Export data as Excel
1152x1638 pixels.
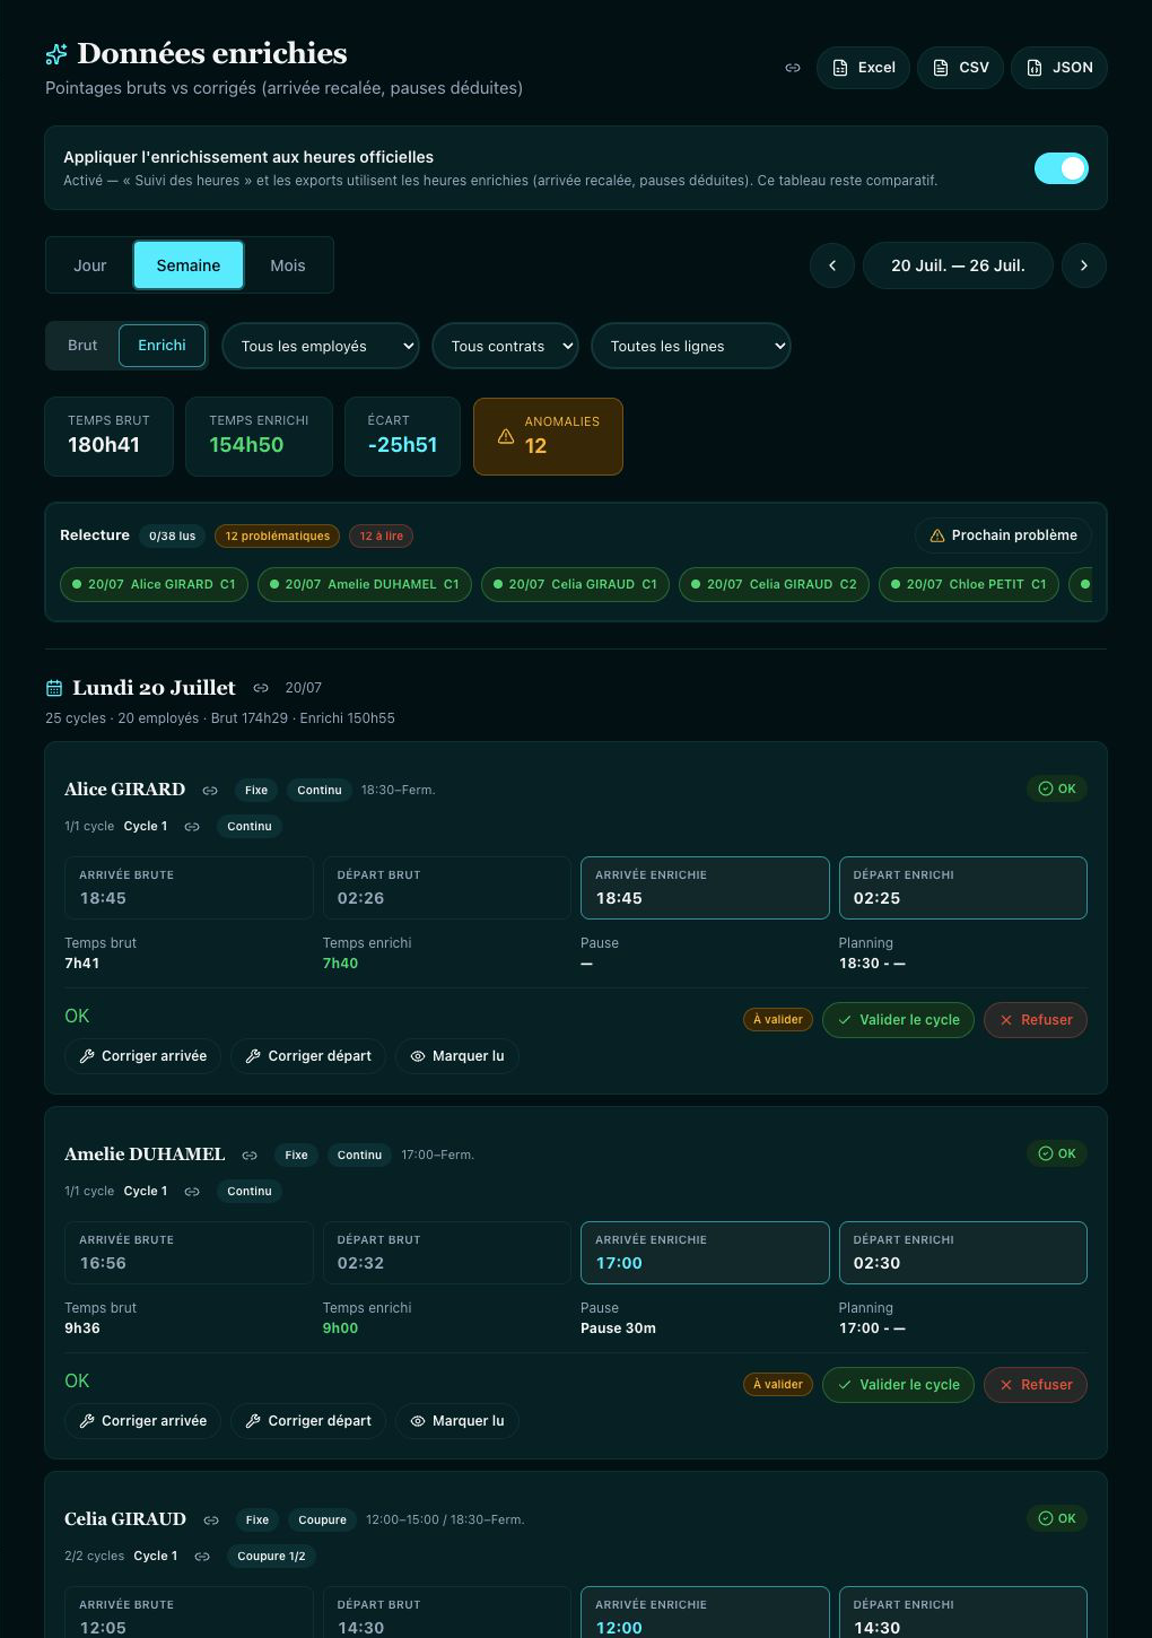863,68
